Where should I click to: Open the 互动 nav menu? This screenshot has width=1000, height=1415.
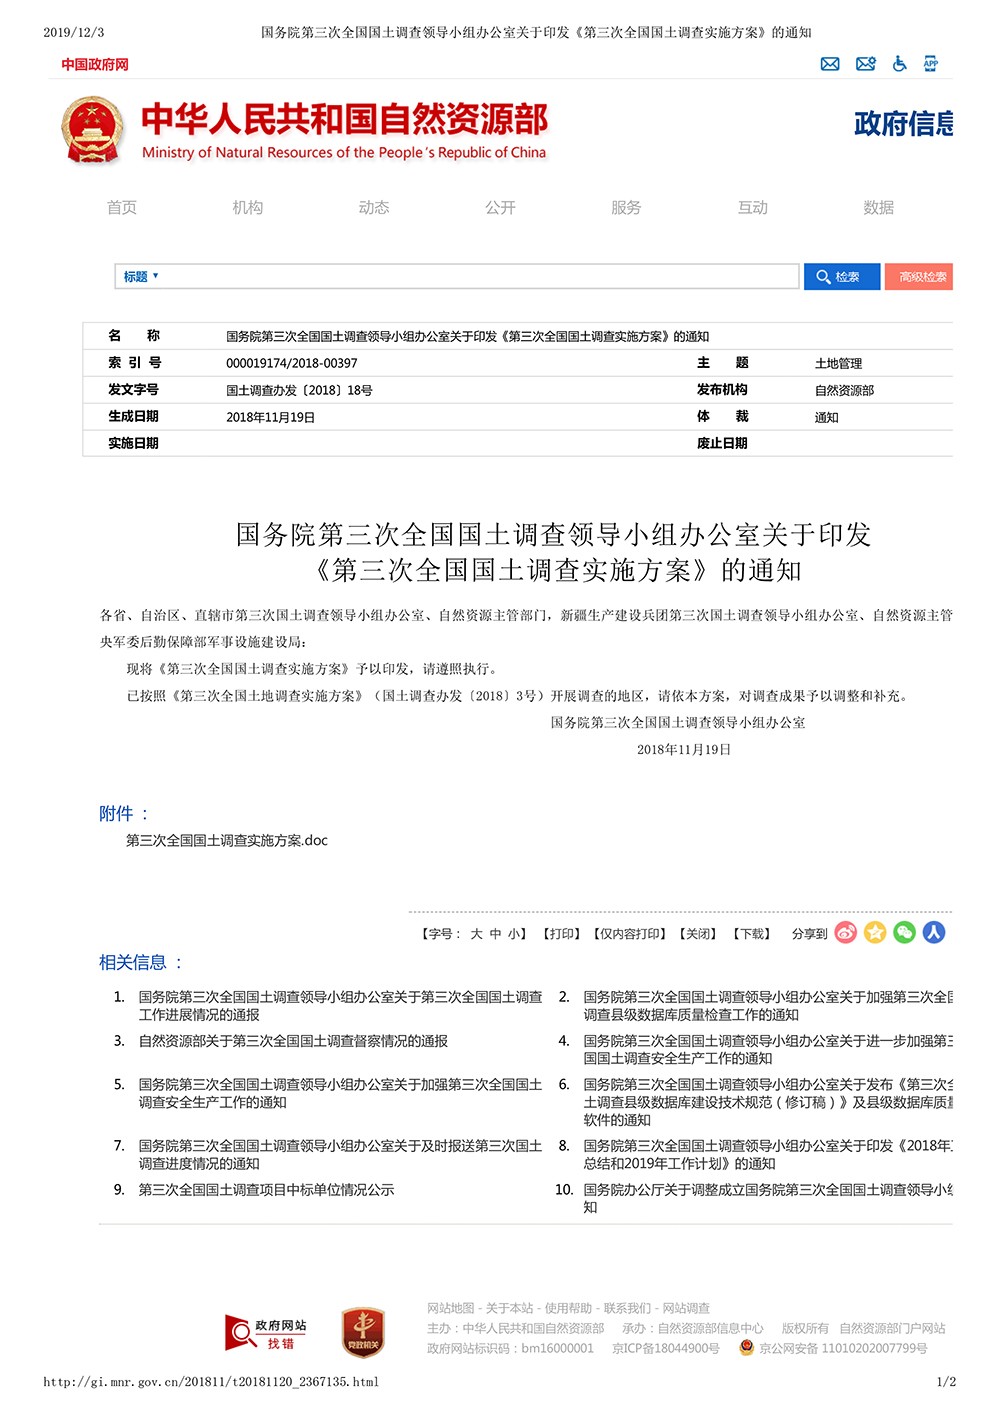(753, 207)
